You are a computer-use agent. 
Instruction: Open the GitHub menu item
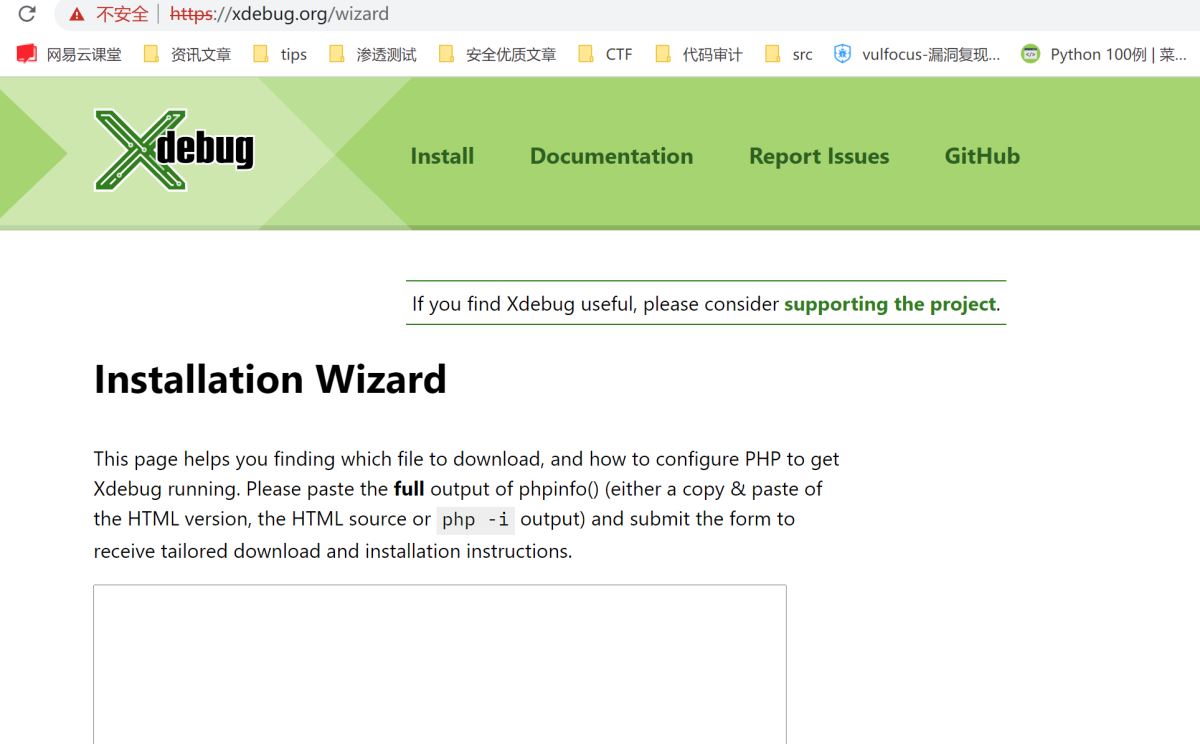pyautogui.click(x=982, y=156)
